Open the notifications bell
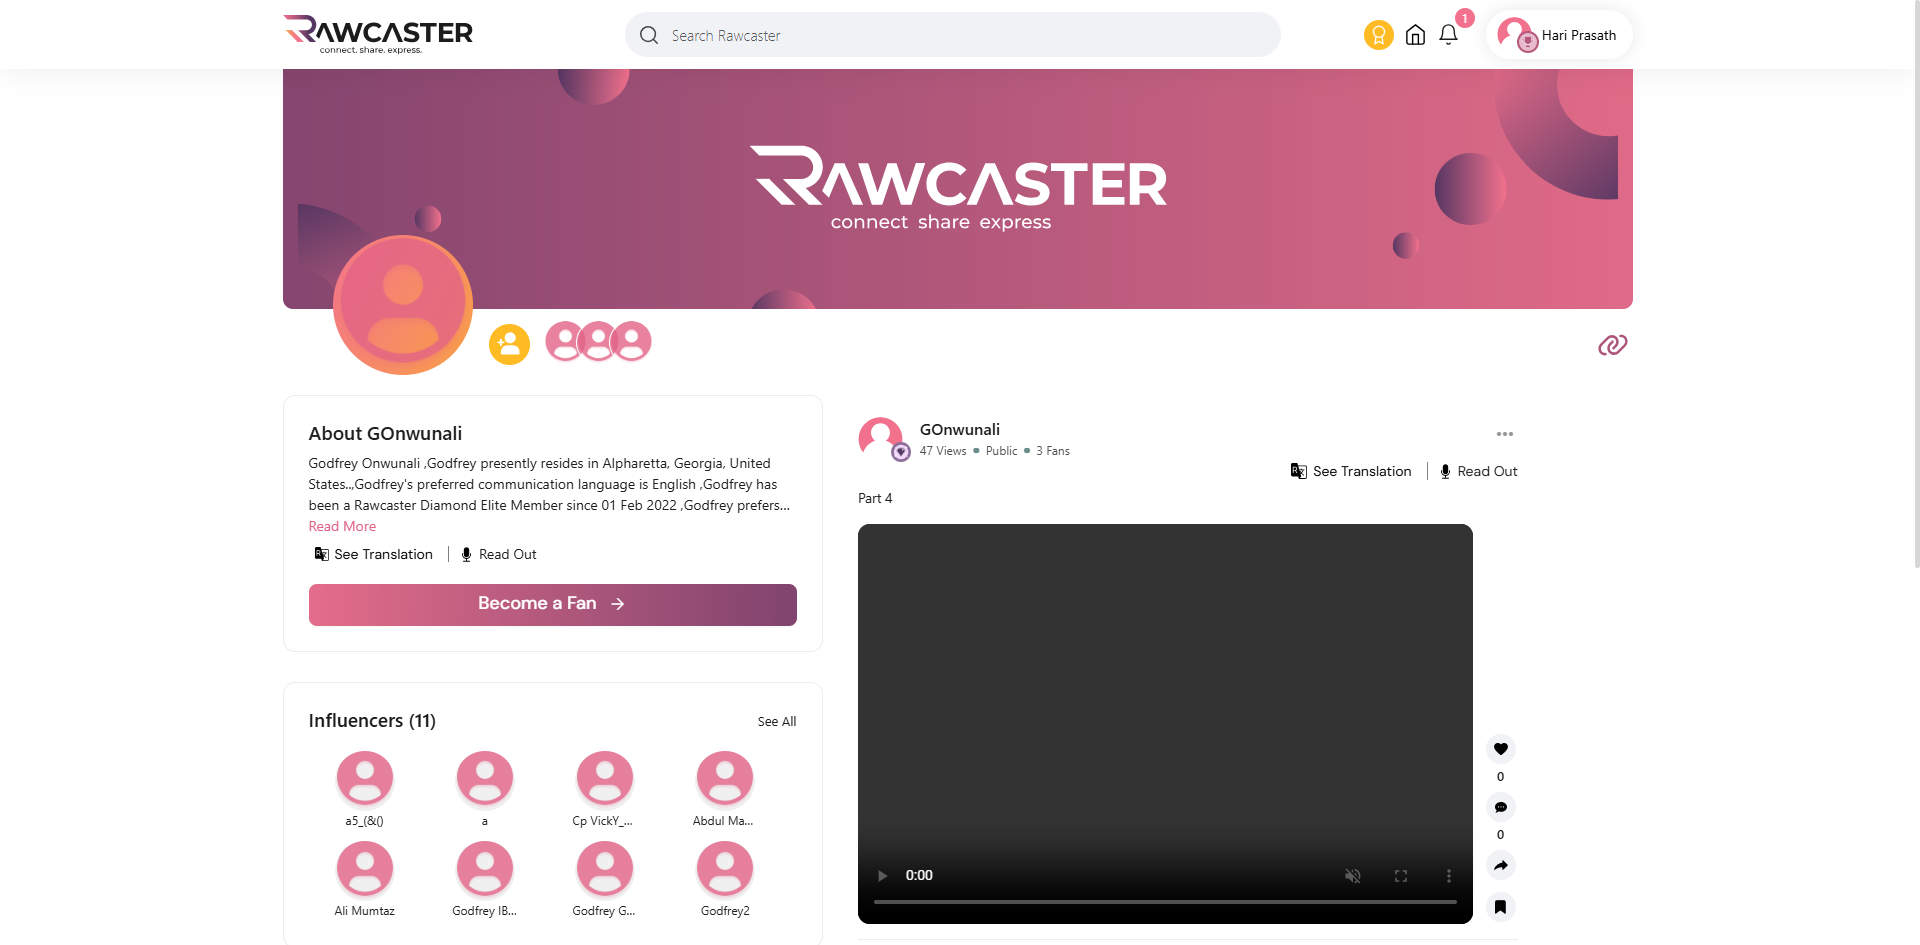1920x945 pixels. tap(1448, 35)
